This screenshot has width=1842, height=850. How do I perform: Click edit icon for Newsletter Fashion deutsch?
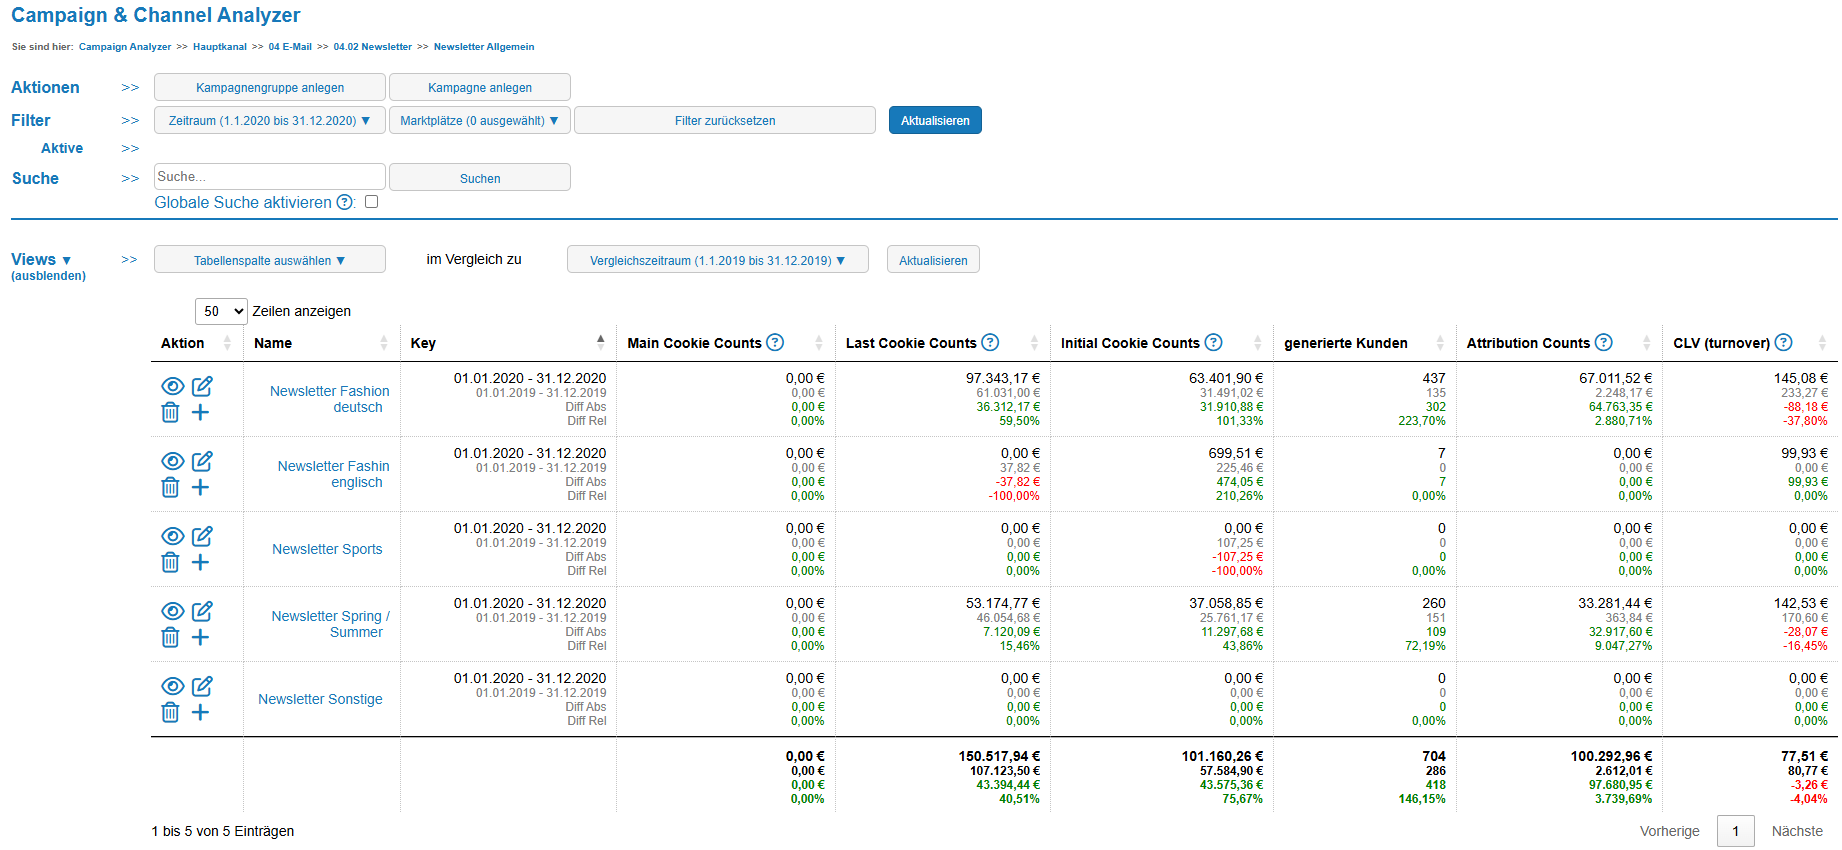coord(202,386)
